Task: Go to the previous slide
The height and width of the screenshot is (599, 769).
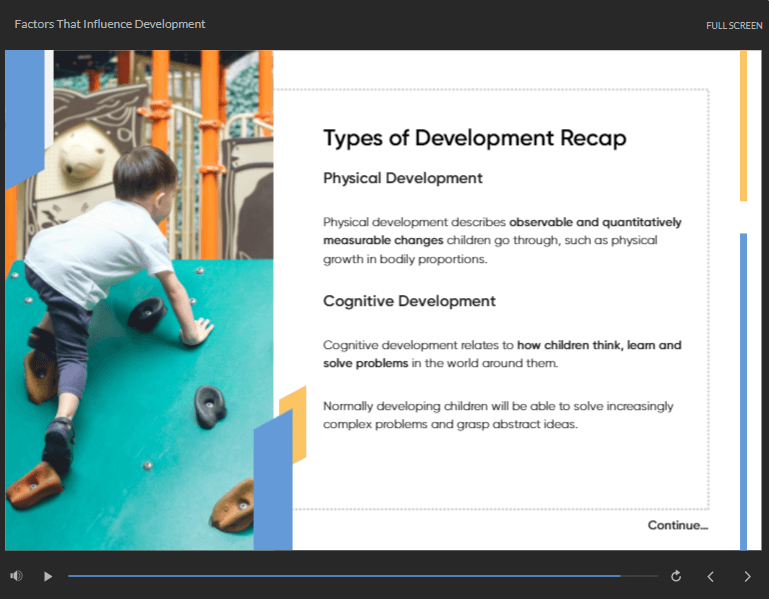Action: point(710,576)
